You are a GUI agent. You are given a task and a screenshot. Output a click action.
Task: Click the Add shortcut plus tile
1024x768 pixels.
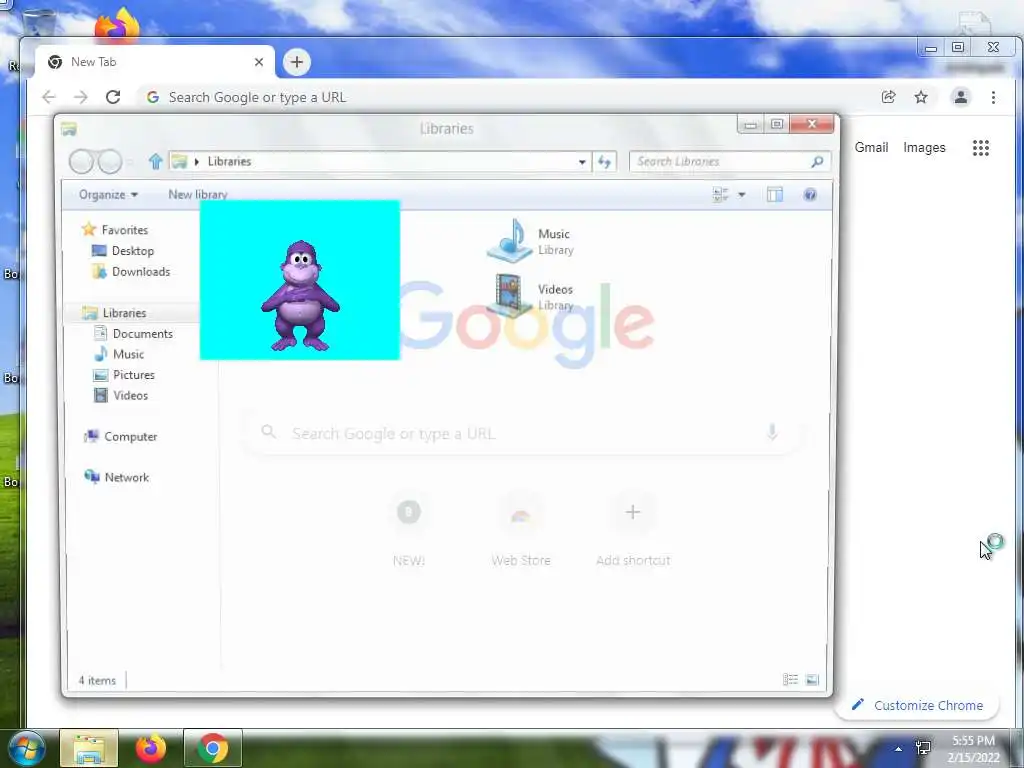pyautogui.click(x=632, y=529)
